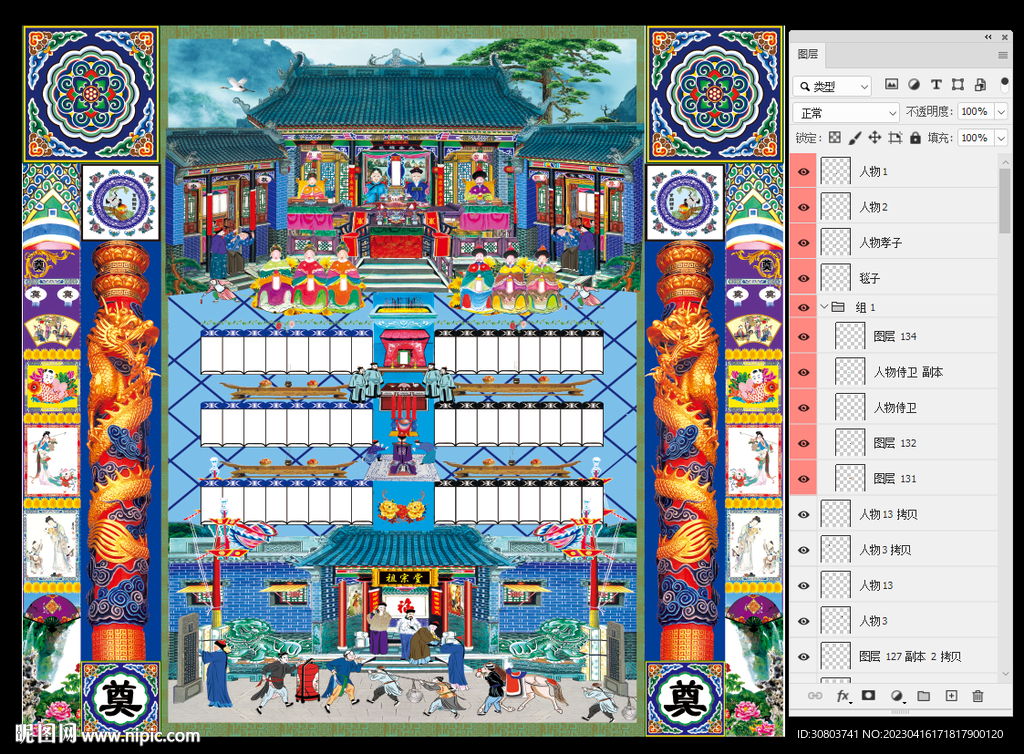The width and height of the screenshot is (1024, 754).
Task: Hide the 图层 134 layer
Action: click(x=803, y=337)
